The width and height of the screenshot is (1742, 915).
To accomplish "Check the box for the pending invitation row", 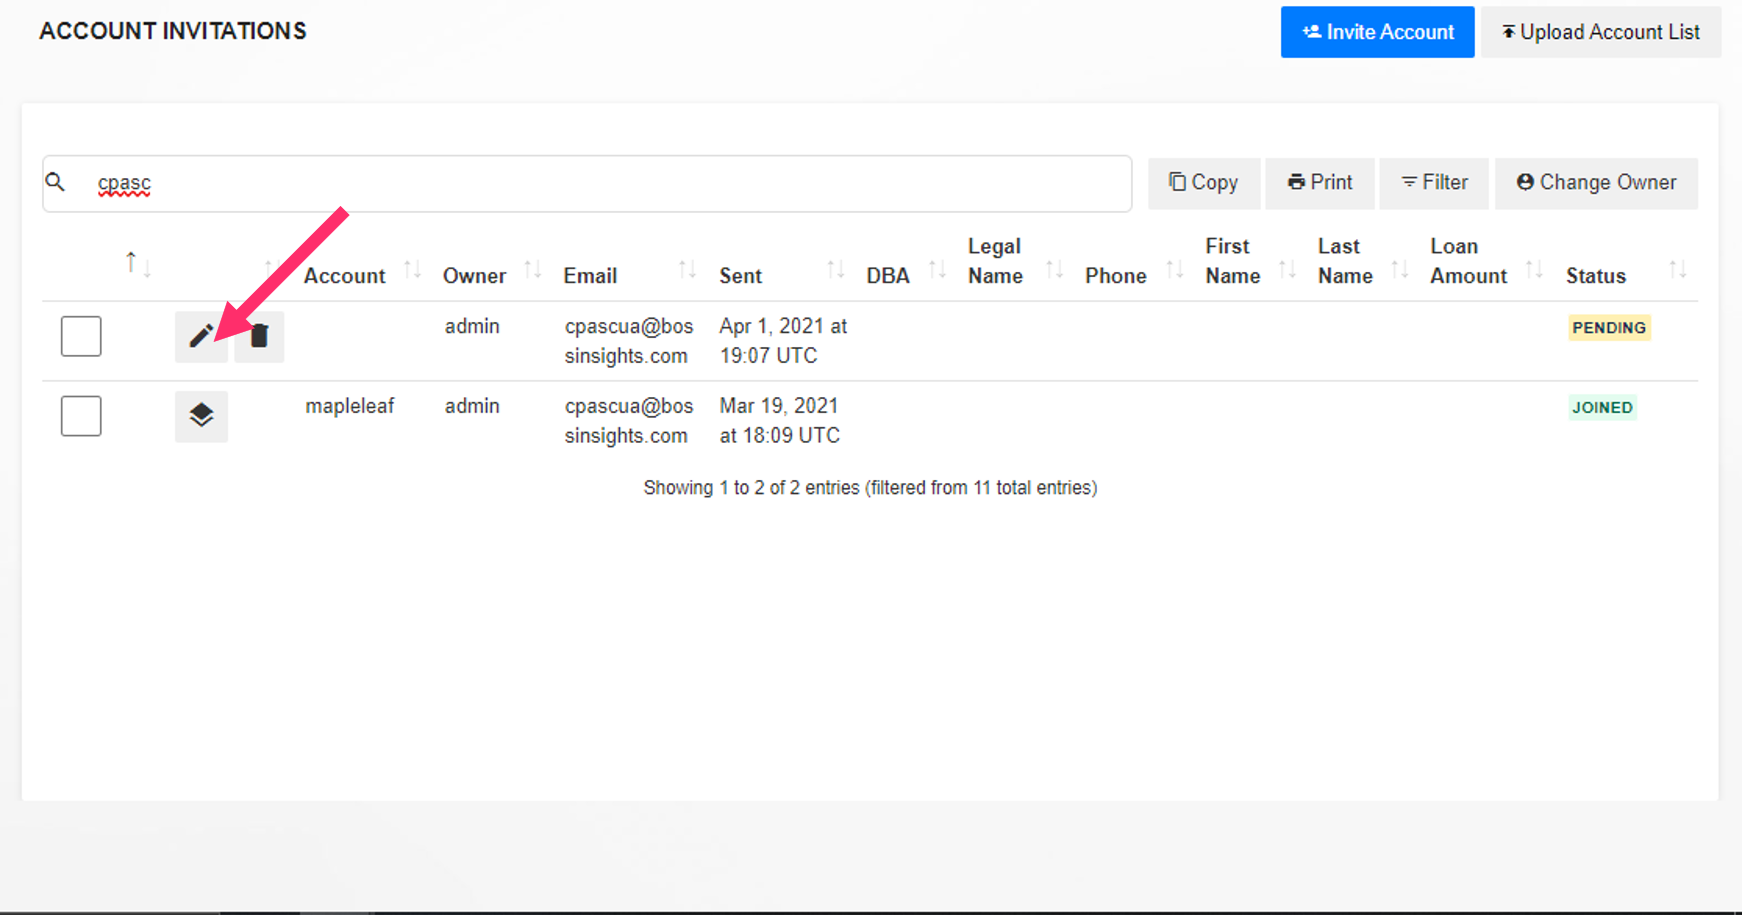I will (81, 336).
